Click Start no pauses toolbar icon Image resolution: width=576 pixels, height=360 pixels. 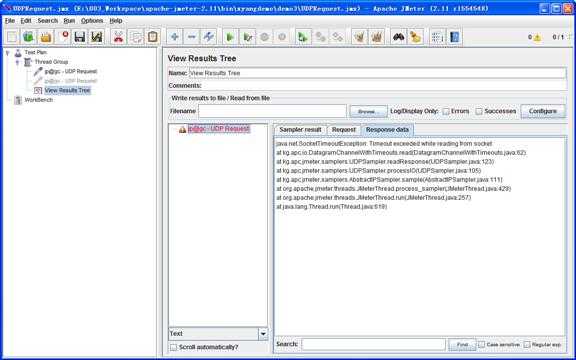(248, 37)
